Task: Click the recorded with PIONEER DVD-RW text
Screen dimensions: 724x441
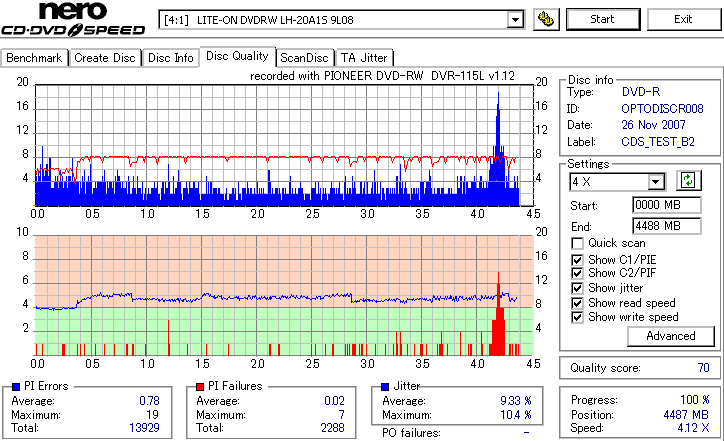Action: click(x=382, y=76)
